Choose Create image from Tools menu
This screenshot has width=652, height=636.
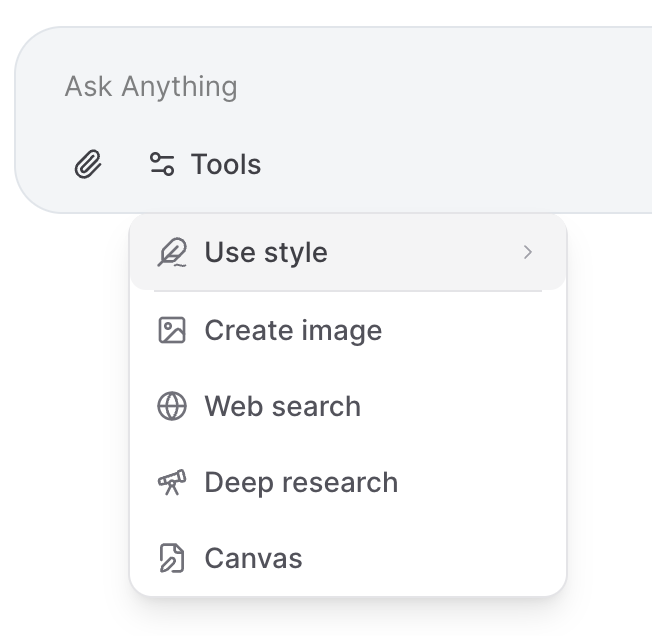tap(348, 330)
